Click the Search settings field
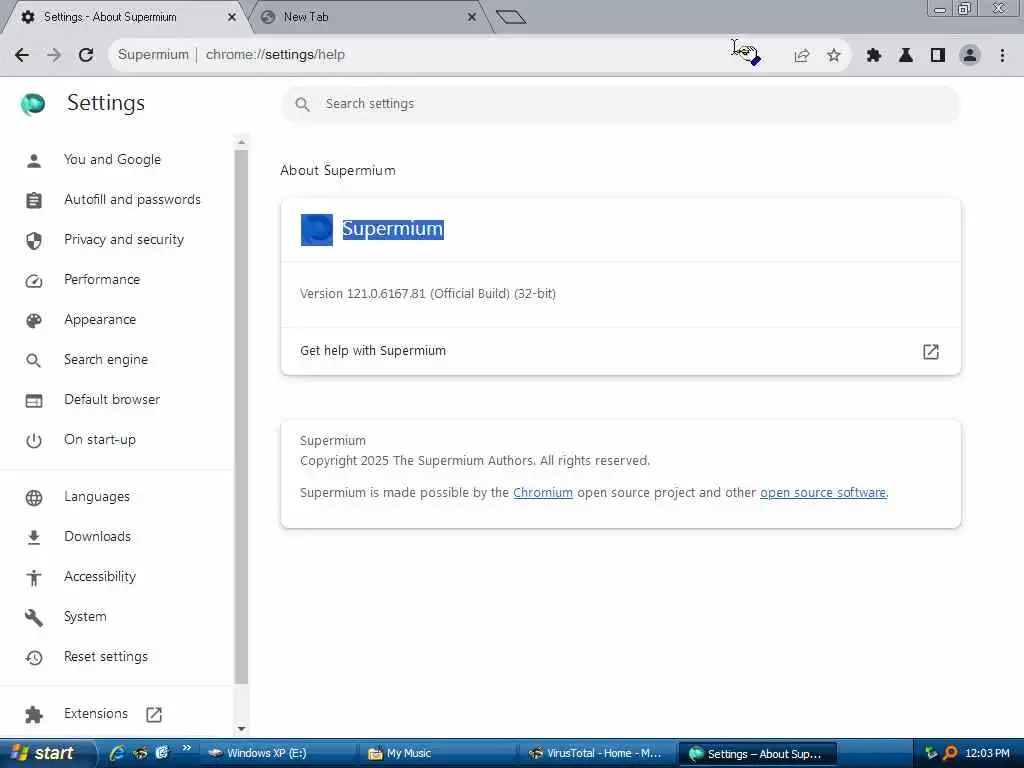The height and width of the screenshot is (768, 1024). coord(620,104)
